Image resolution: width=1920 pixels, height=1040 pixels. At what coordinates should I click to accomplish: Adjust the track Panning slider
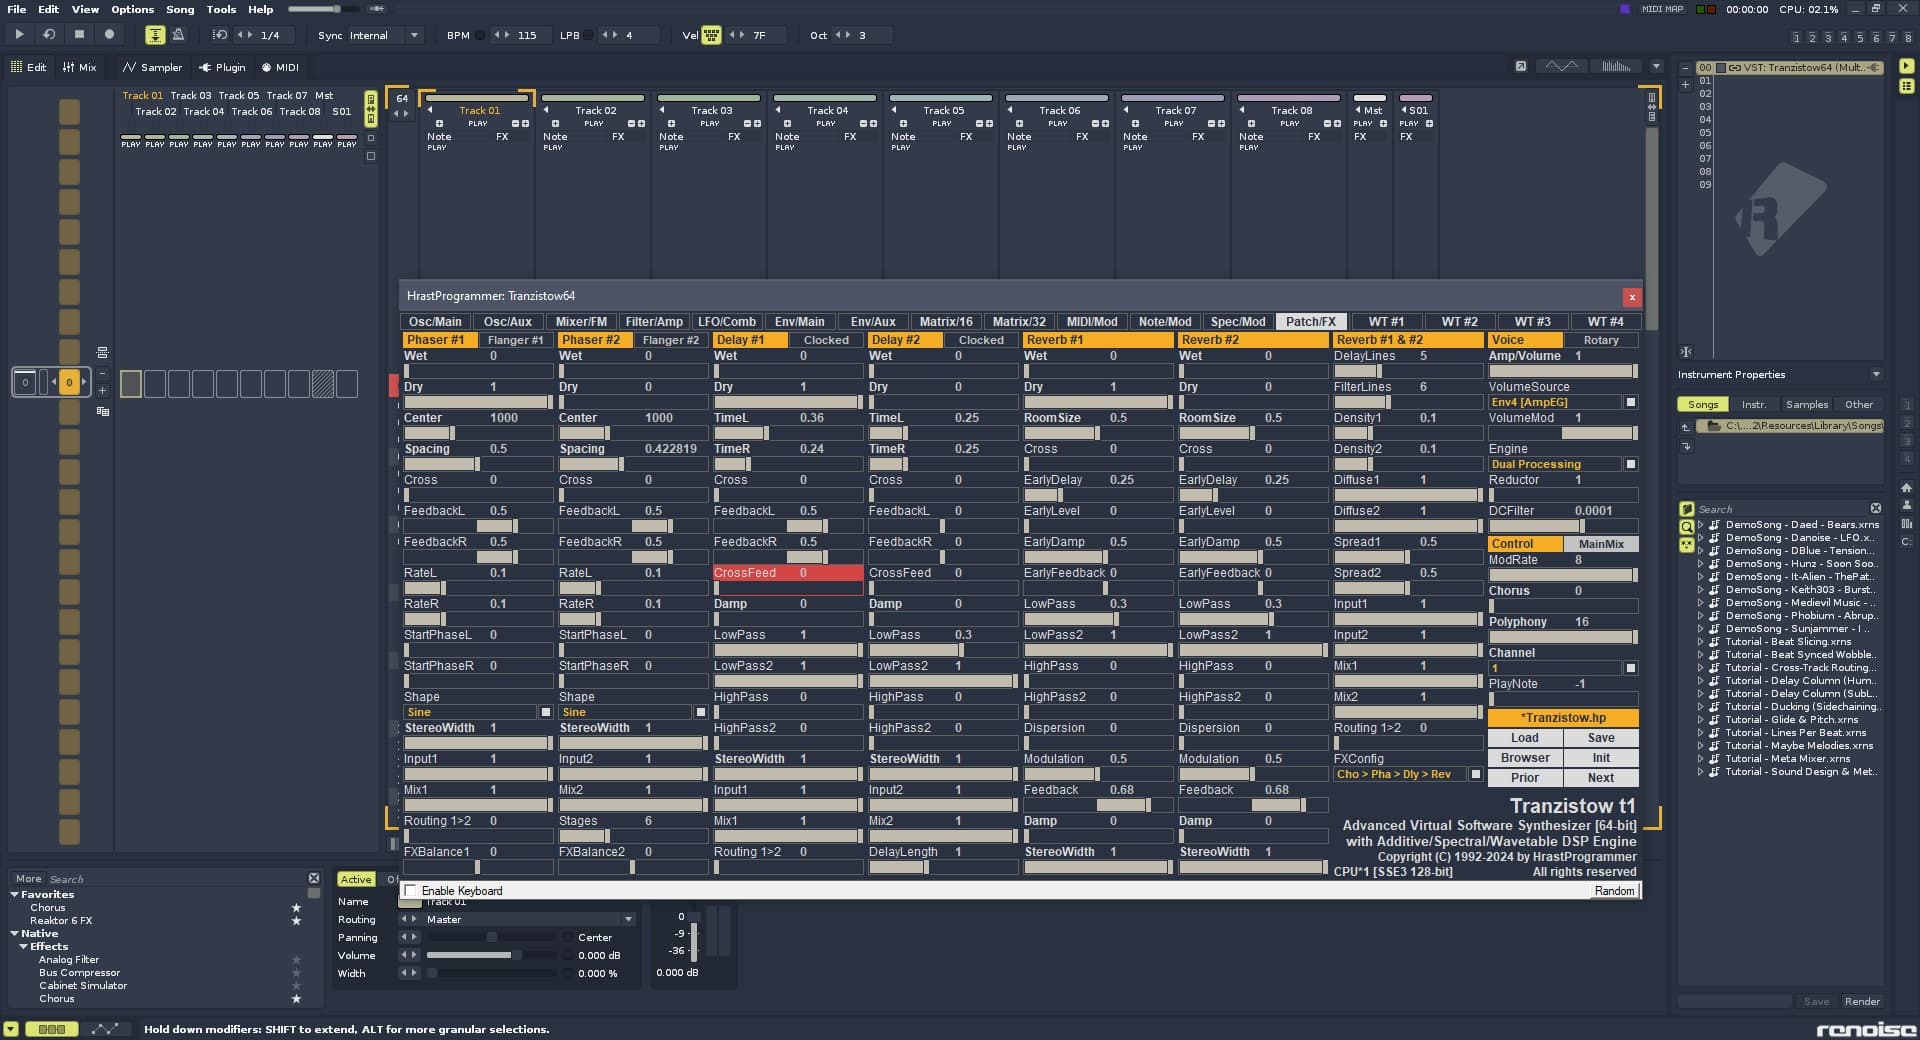491,937
